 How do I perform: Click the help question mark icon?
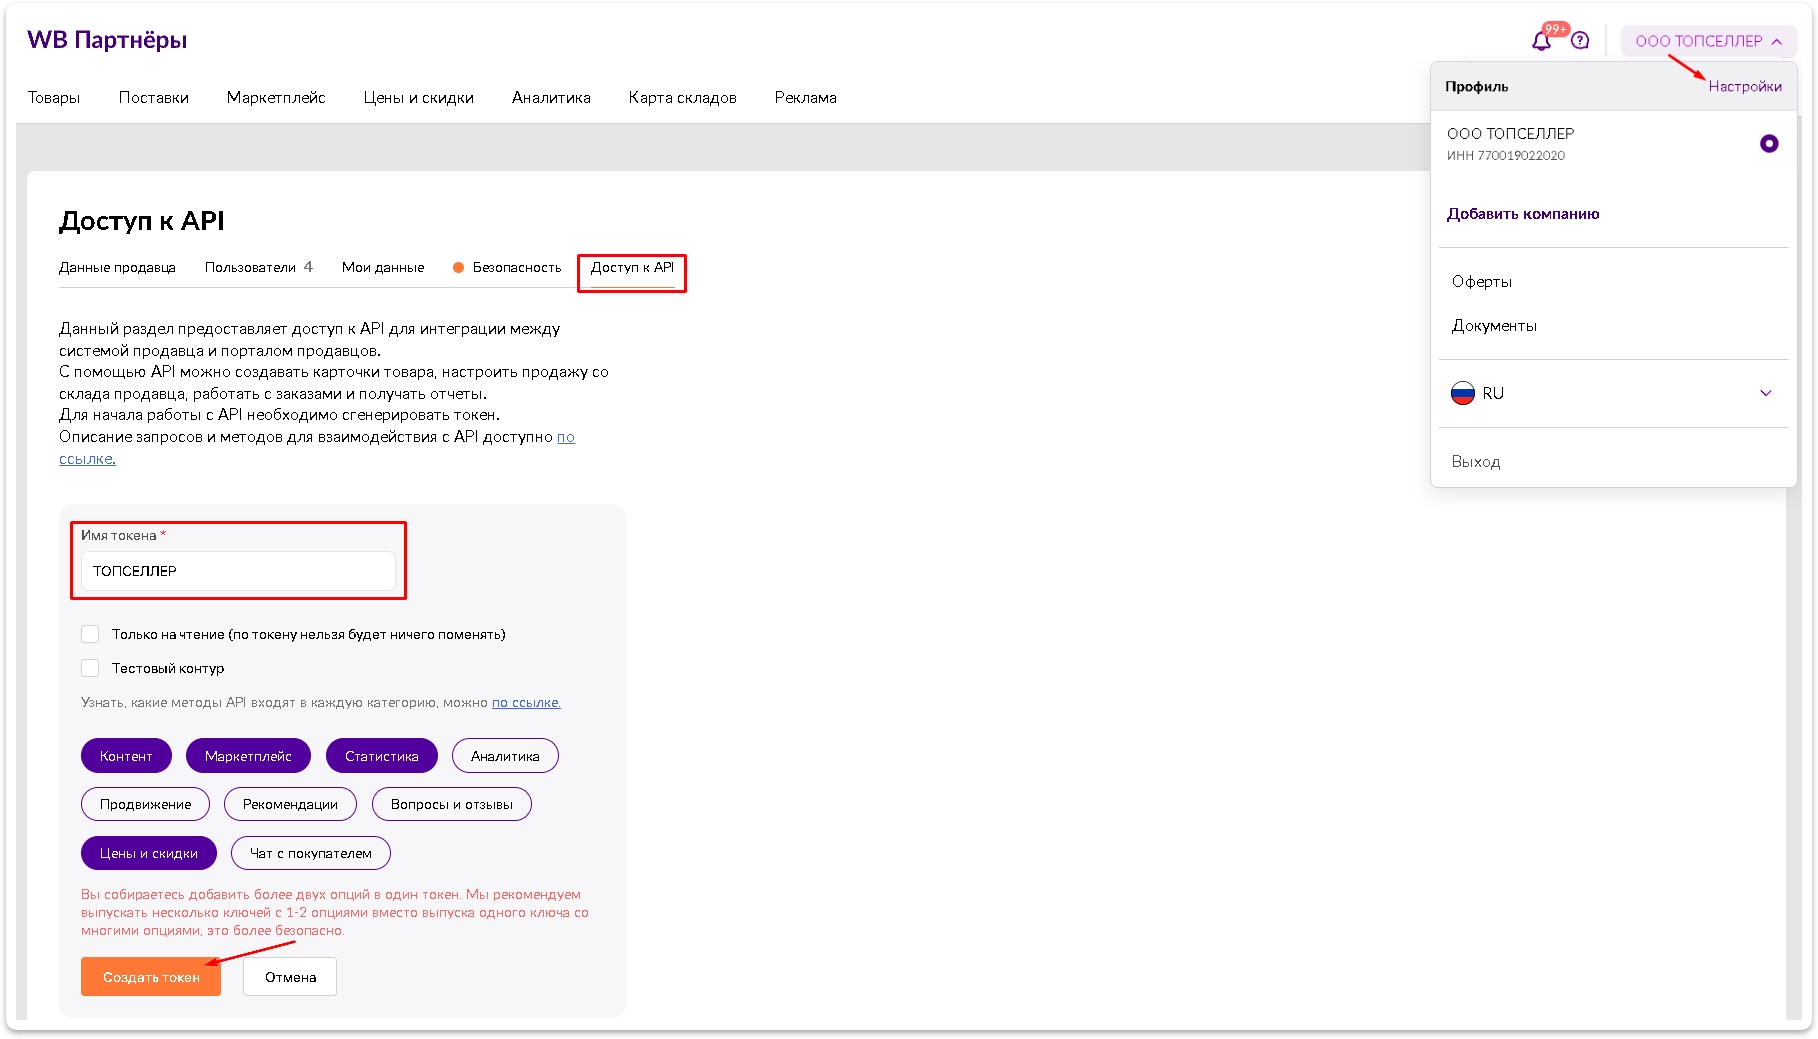pyautogui.click(x=1580, y=41)
